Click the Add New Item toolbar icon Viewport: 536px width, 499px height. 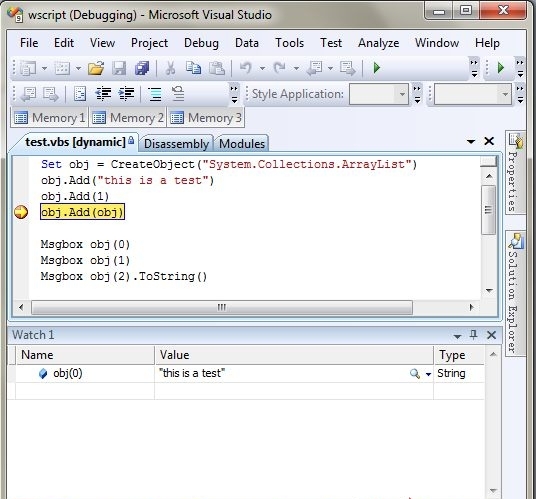(x=62, y=68)
